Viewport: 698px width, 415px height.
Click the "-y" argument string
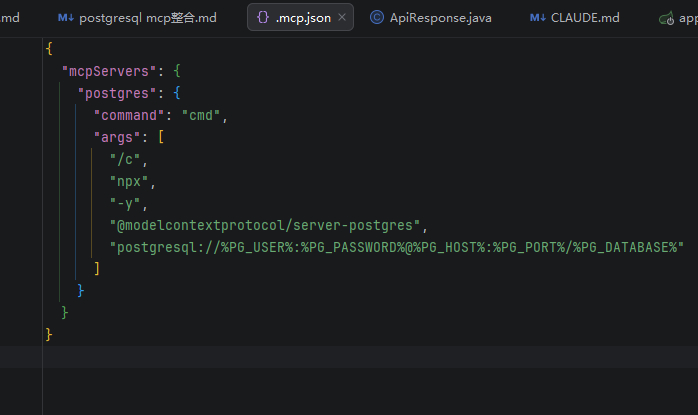[126, 203]
